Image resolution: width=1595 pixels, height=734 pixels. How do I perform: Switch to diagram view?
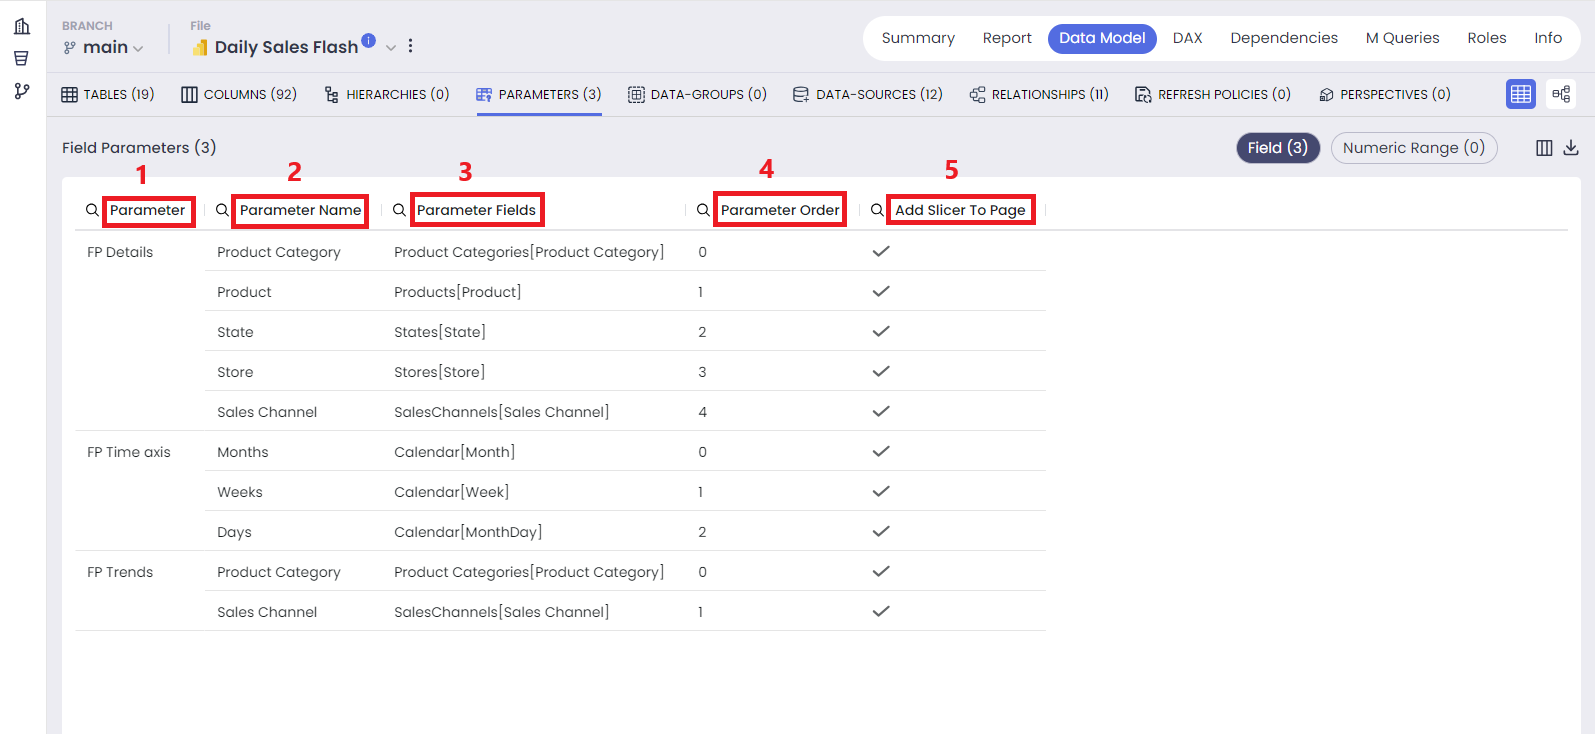(x=1561, y=94)
